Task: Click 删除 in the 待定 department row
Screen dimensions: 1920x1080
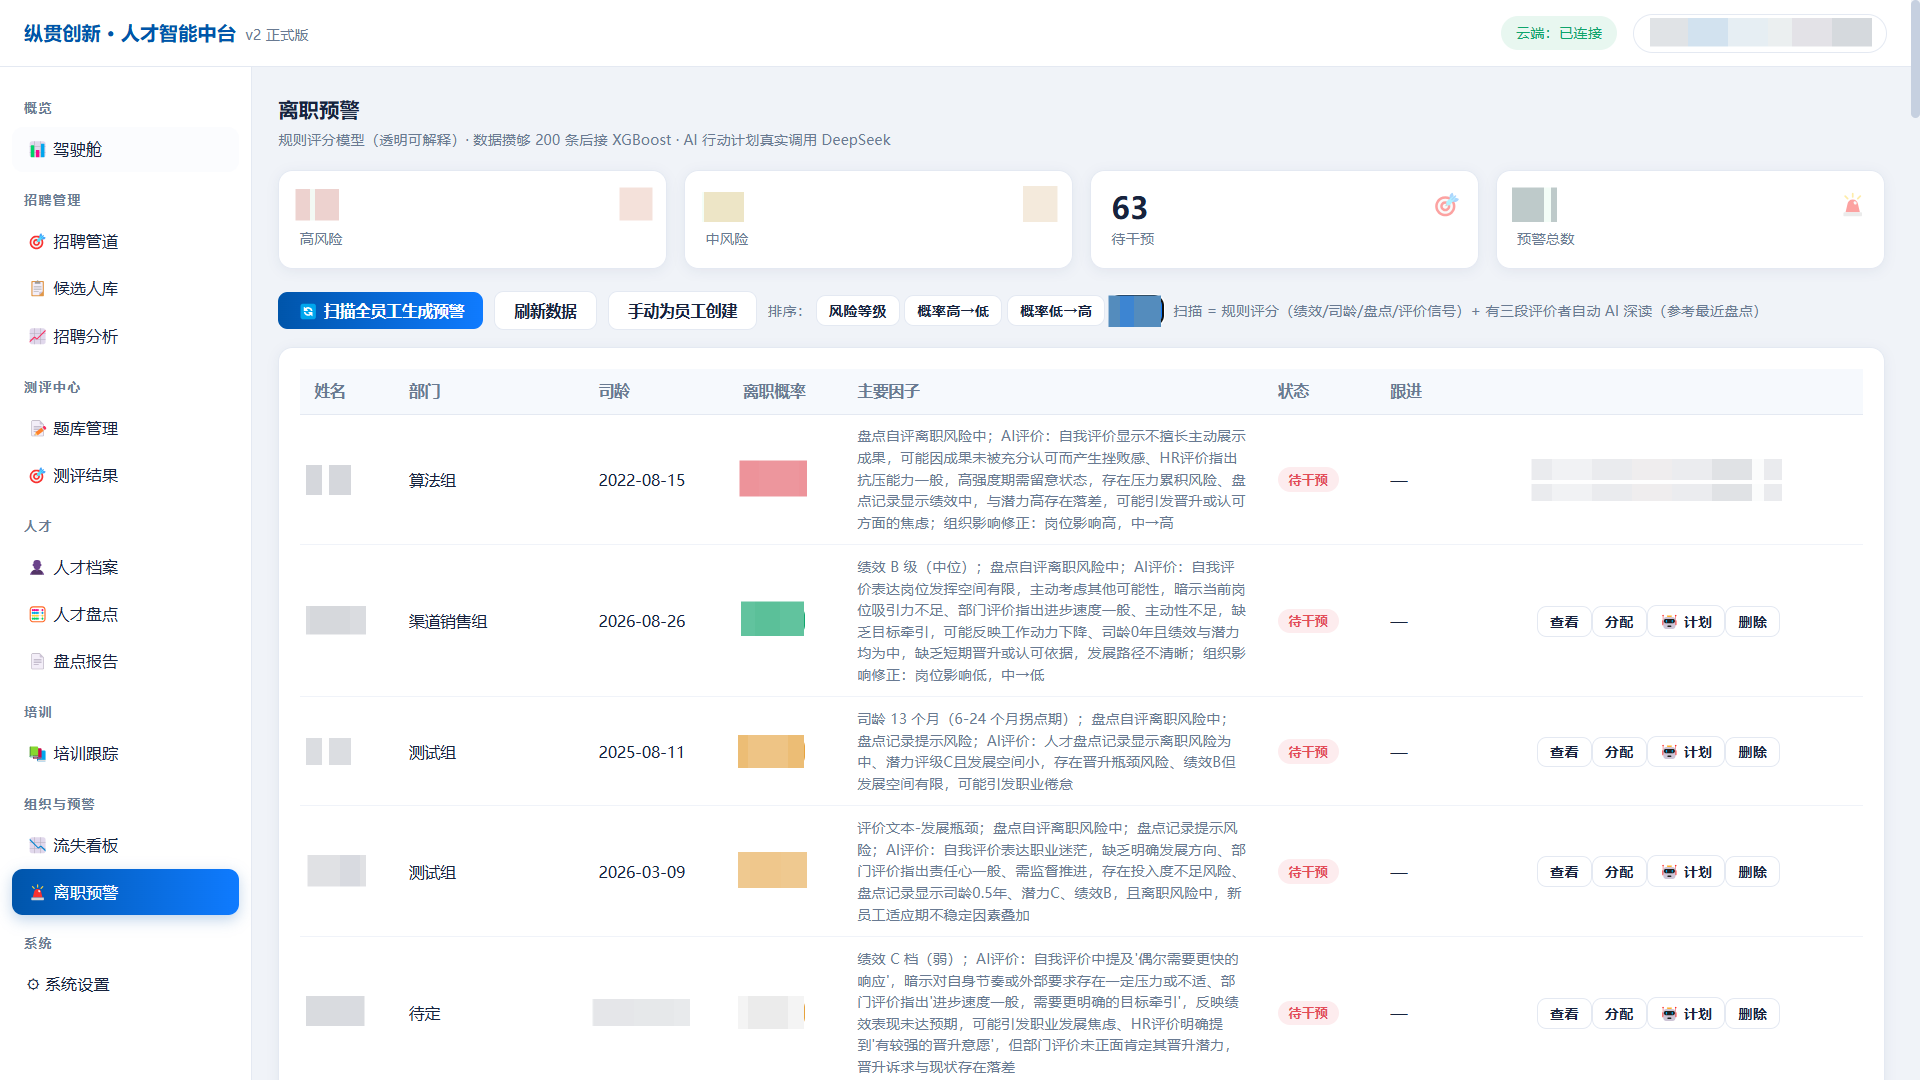Action: tap(1752, 1014)
